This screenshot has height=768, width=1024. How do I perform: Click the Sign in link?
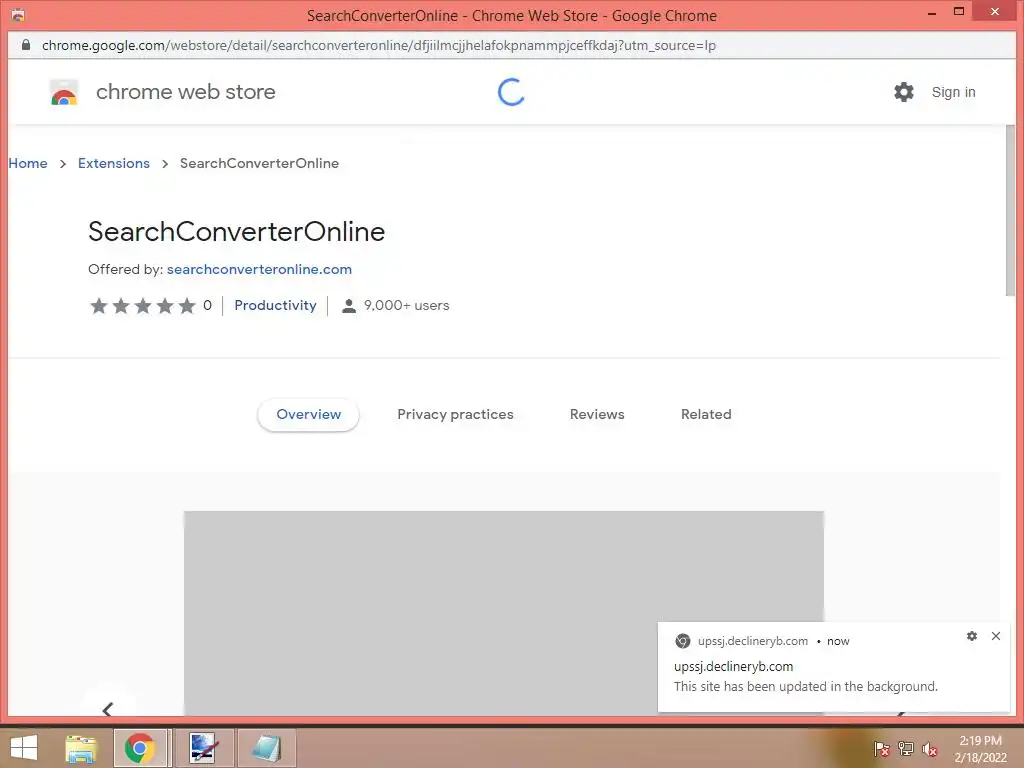(953, 92)
